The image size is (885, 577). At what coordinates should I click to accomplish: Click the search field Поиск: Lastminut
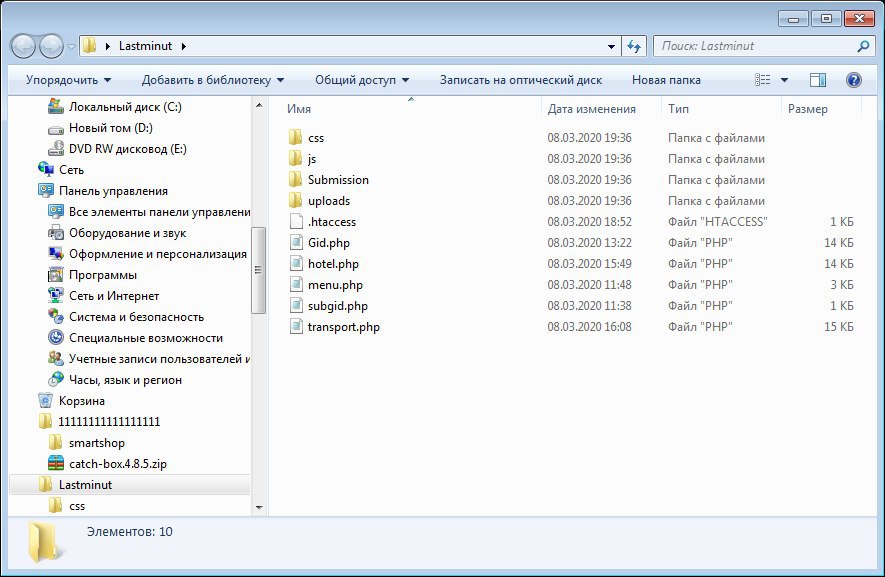tap(755, 46)
